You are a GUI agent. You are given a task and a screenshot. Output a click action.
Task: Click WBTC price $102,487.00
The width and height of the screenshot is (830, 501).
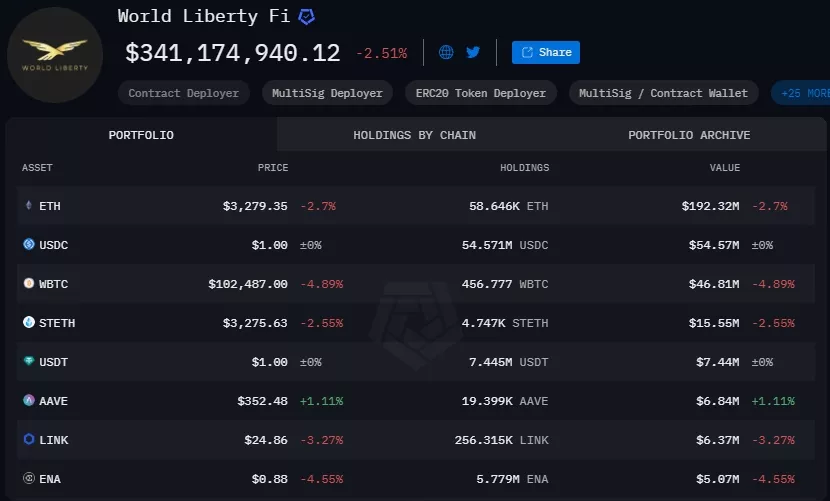coord(248,284)
